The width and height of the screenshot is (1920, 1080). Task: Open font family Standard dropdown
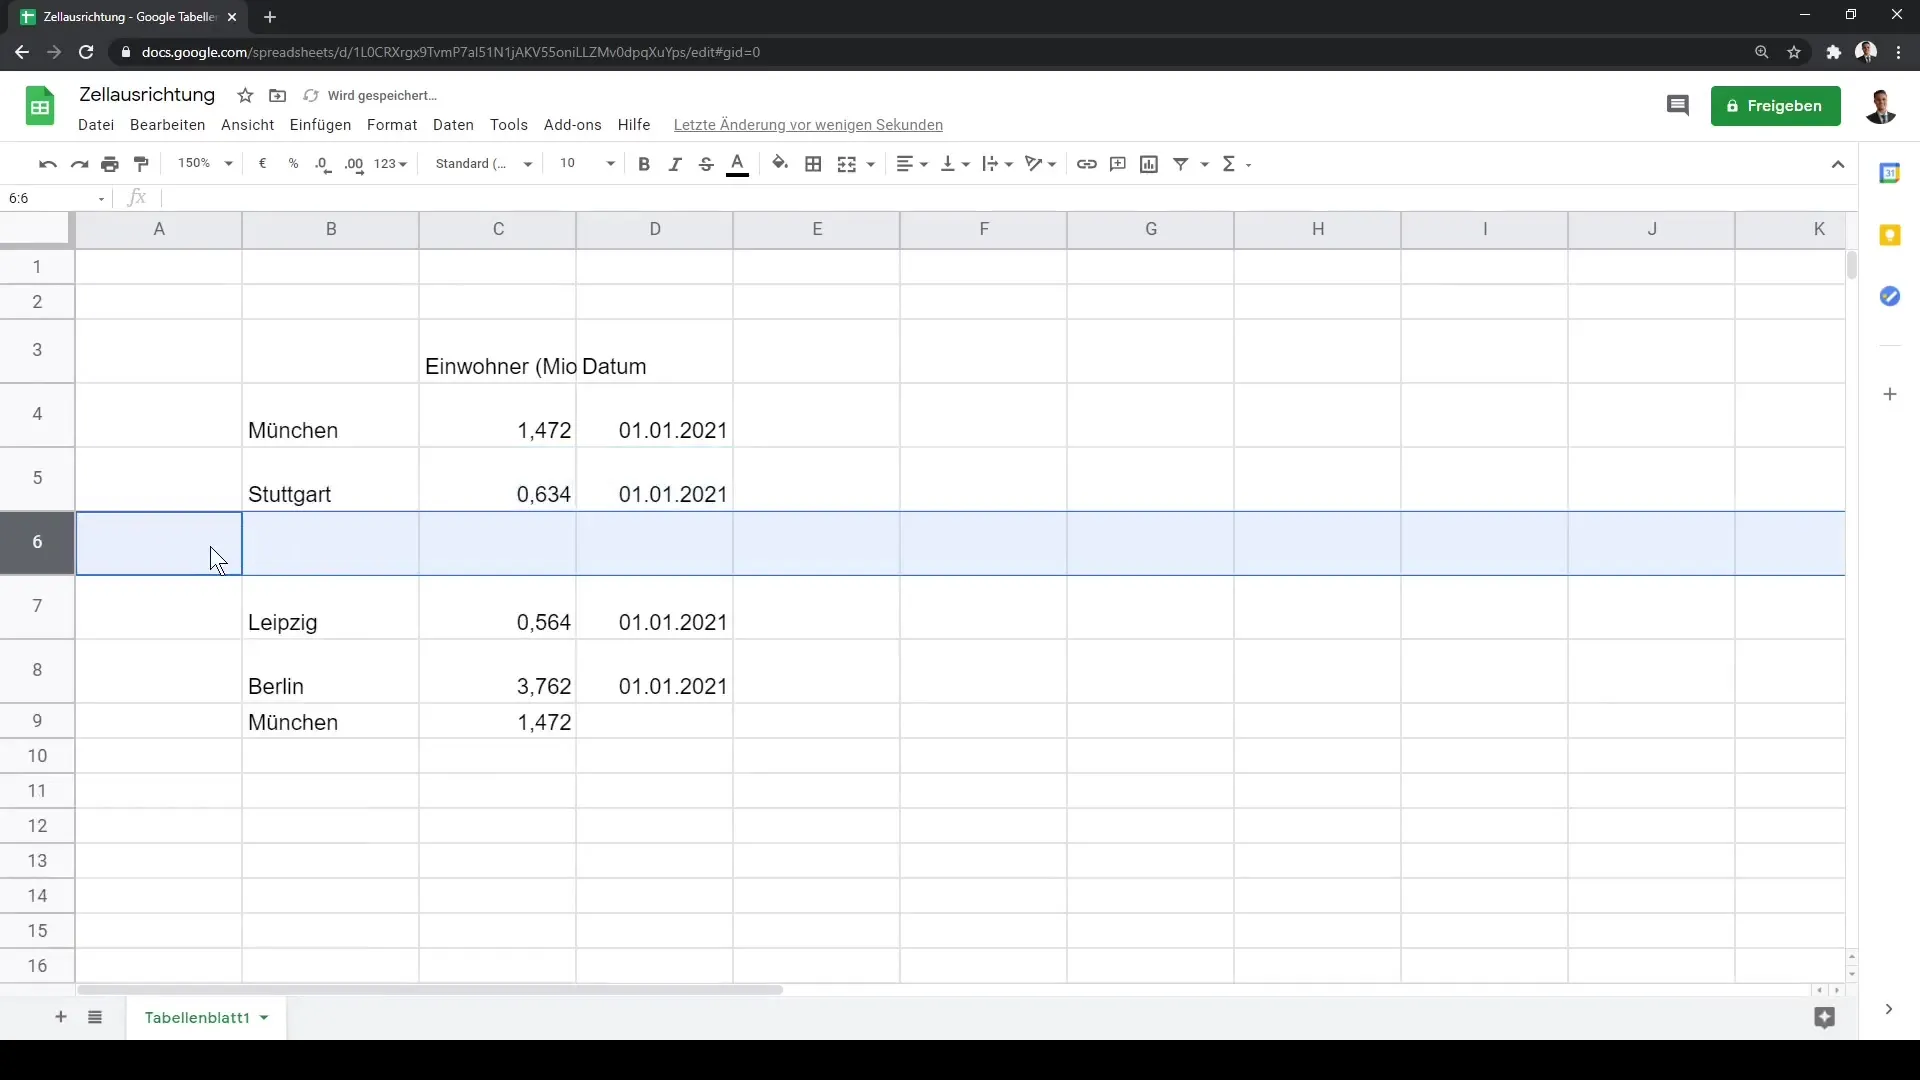pyautogui.click(x=484, y=163)
